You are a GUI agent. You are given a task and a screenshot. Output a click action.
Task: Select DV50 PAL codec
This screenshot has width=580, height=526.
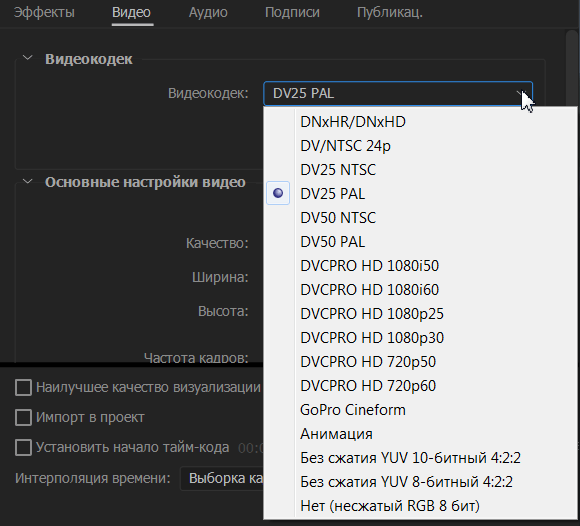pyautogui.click(x=420, y=242)
